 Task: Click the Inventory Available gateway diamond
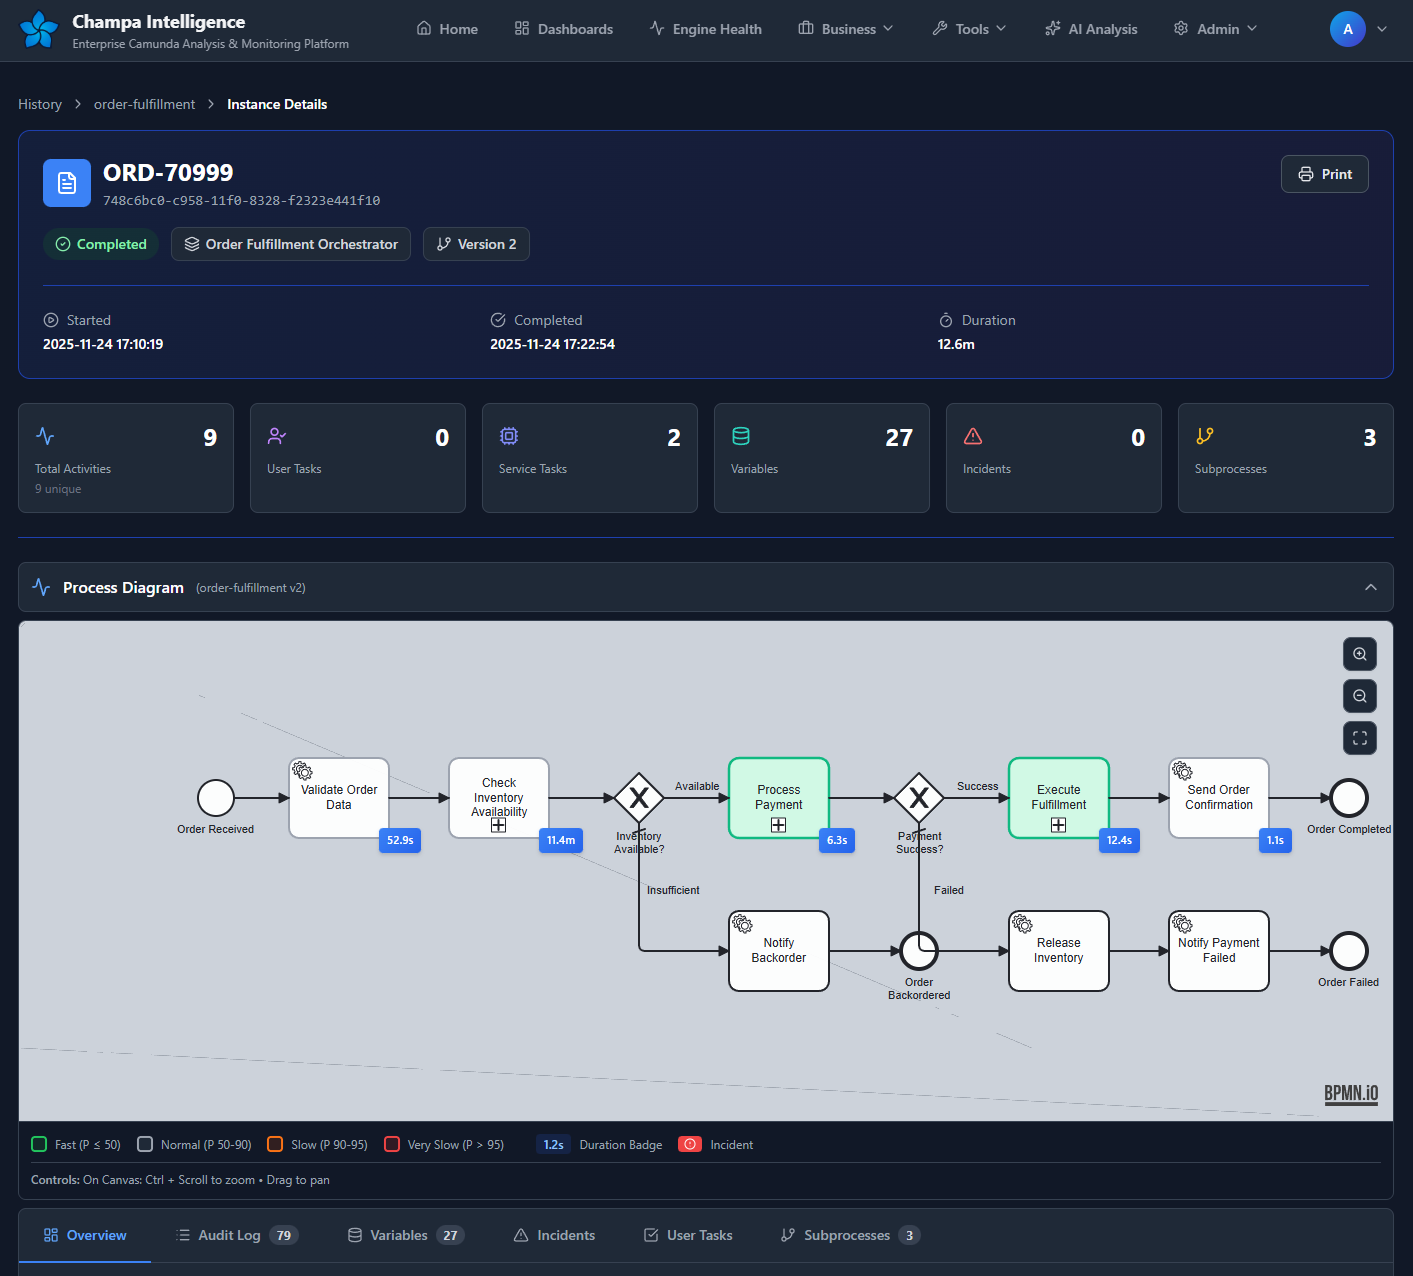pos(639,798)
